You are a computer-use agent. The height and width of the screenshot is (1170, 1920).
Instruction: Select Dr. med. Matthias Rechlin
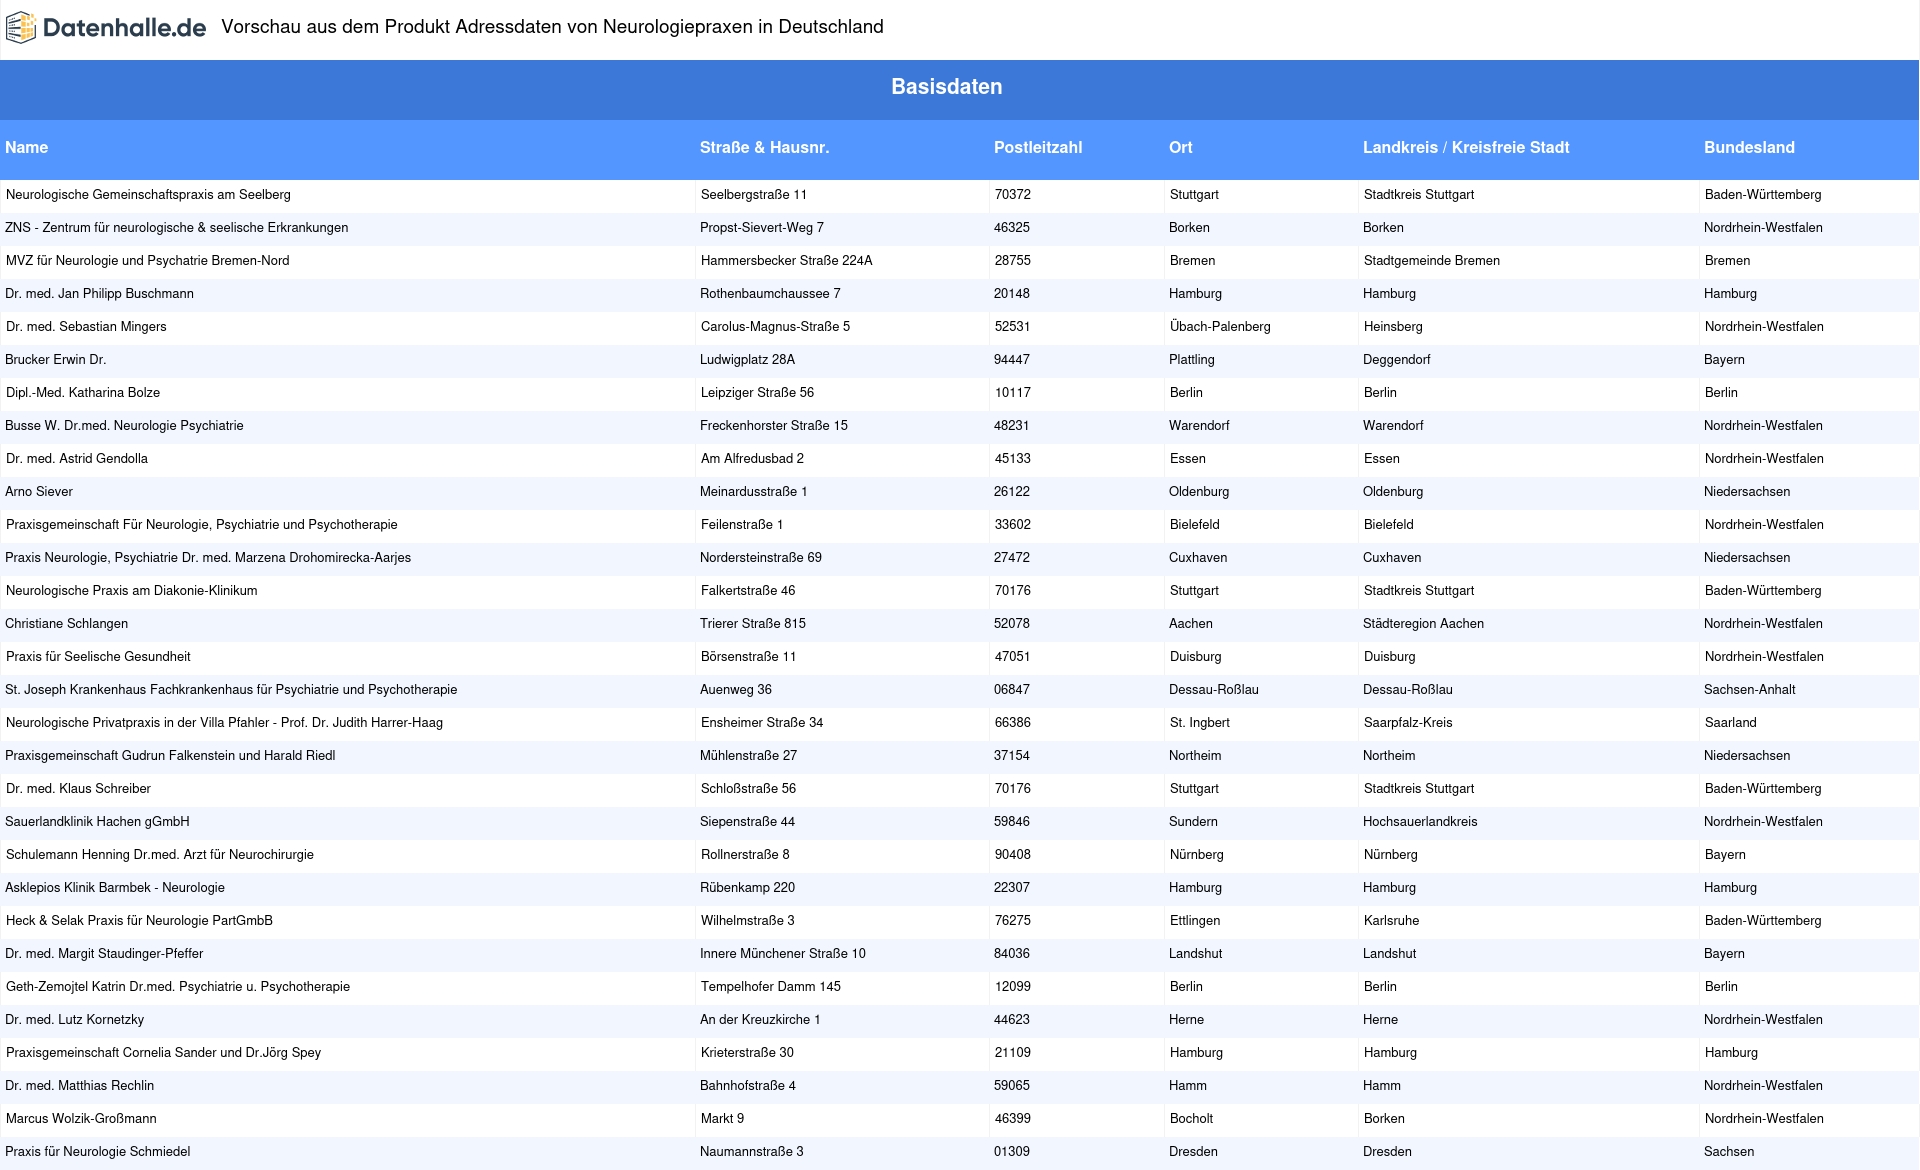click(79, 1086)
